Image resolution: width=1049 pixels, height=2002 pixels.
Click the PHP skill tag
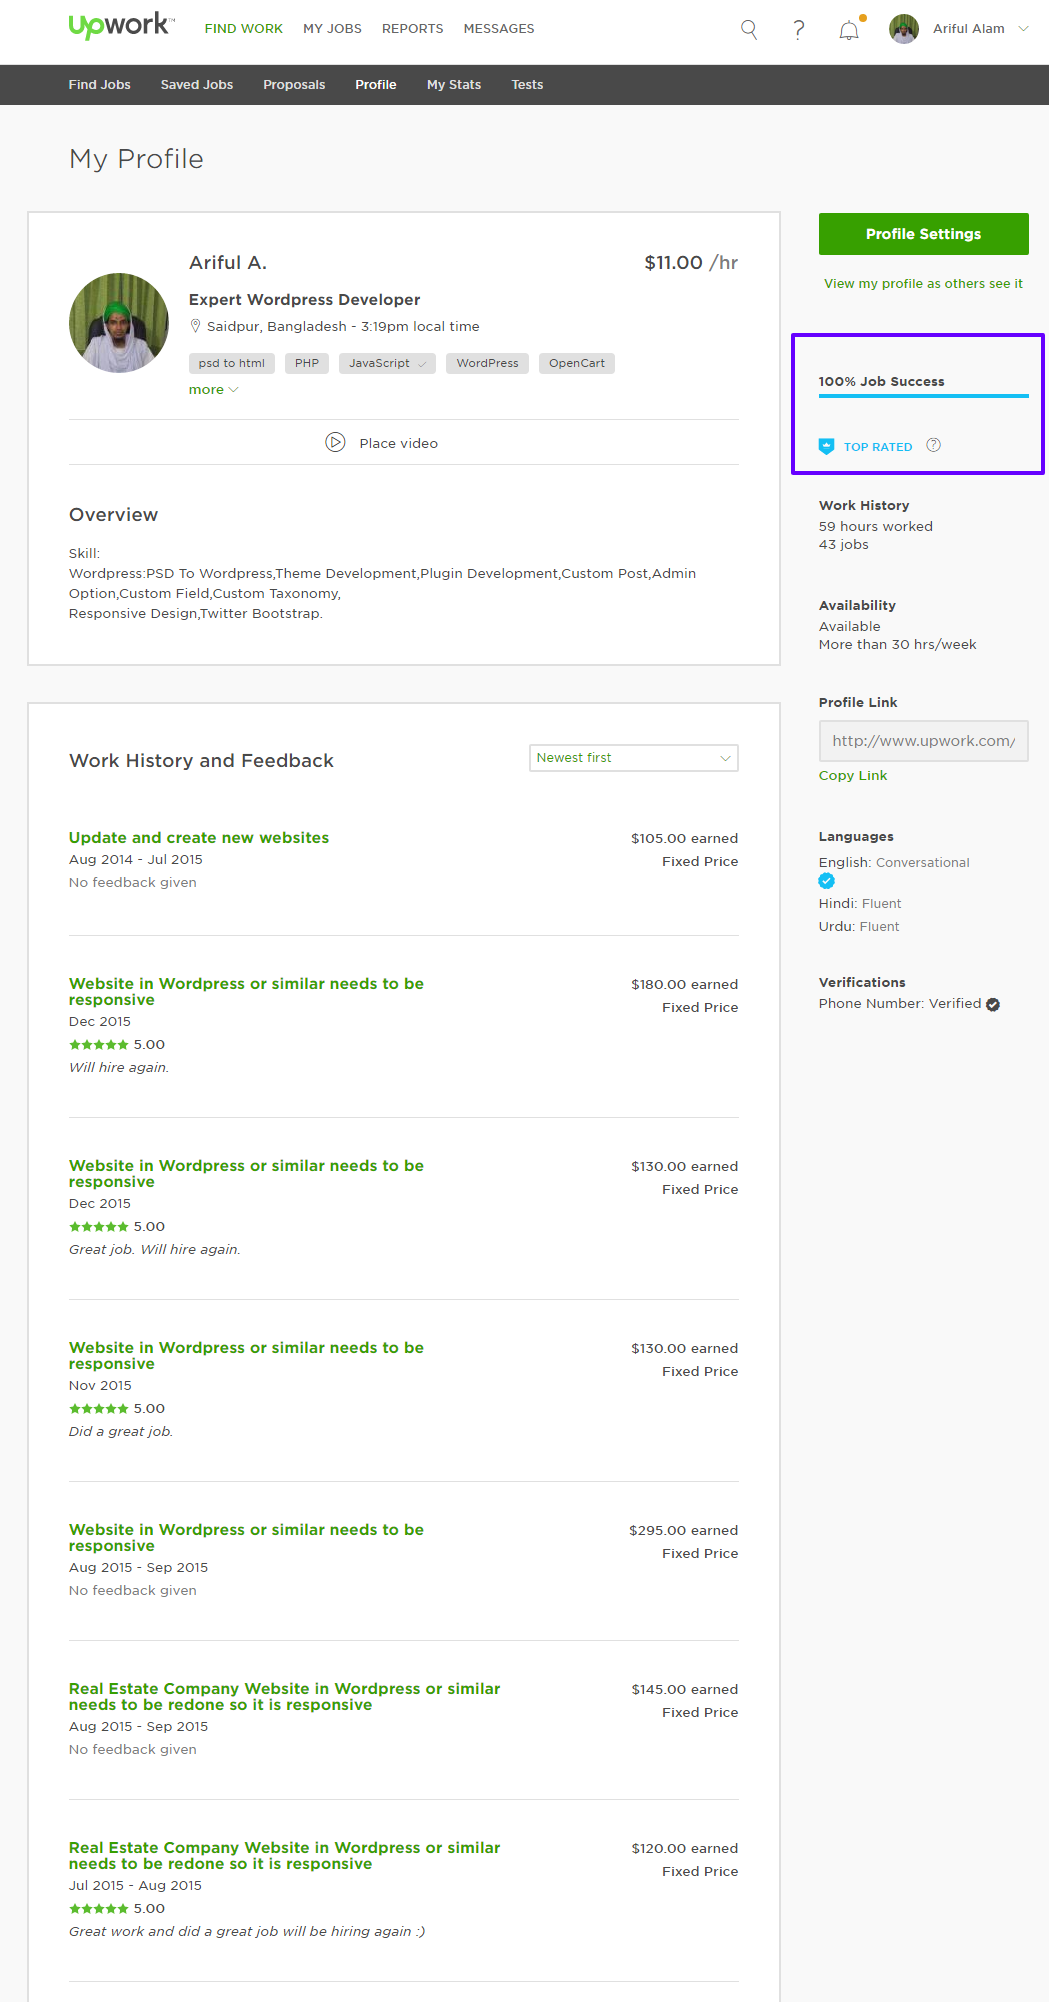click(x=307, y=364)
